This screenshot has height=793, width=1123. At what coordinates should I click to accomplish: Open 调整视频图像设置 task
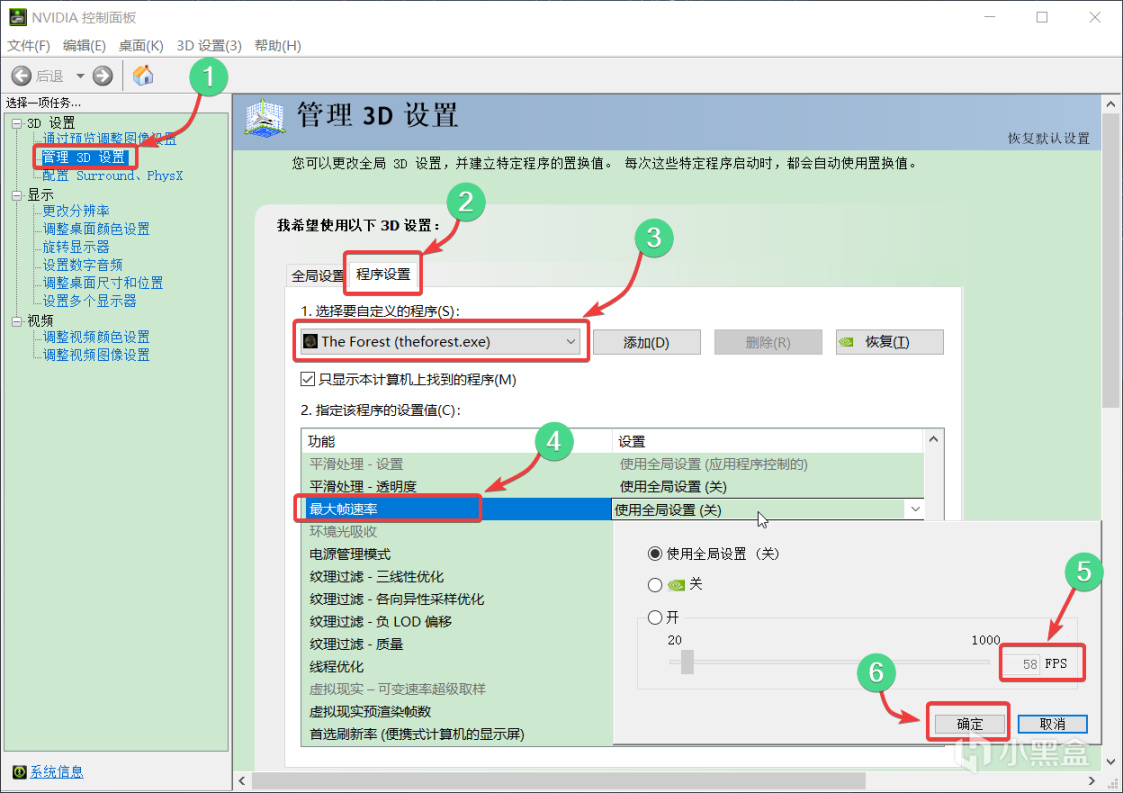[96, 355]
